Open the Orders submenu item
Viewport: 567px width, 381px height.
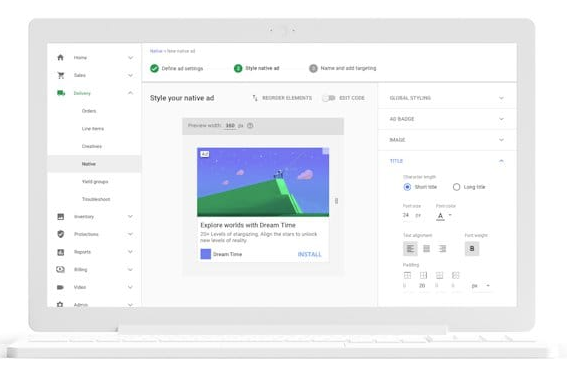click(x=89, y=111)
